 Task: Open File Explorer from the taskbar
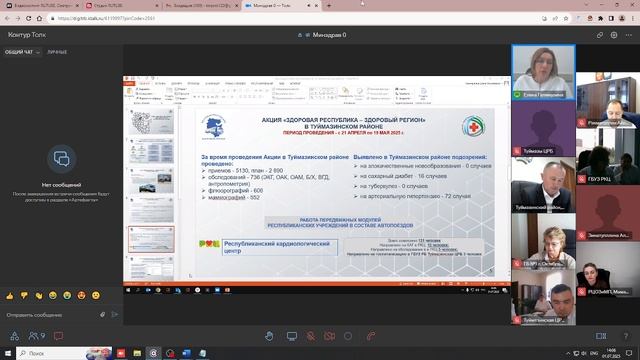(x=137, y=353)
